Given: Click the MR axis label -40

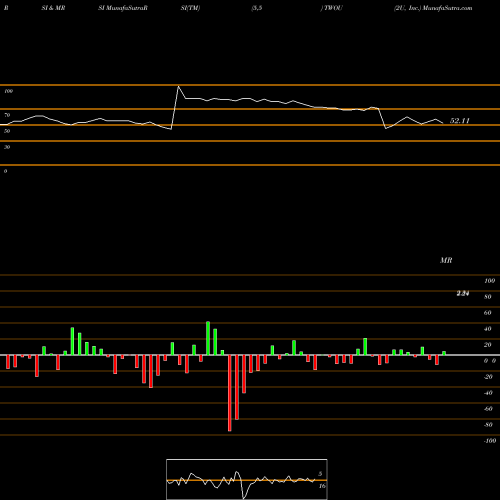Looking at the screenshot, I should coord(488,393).
